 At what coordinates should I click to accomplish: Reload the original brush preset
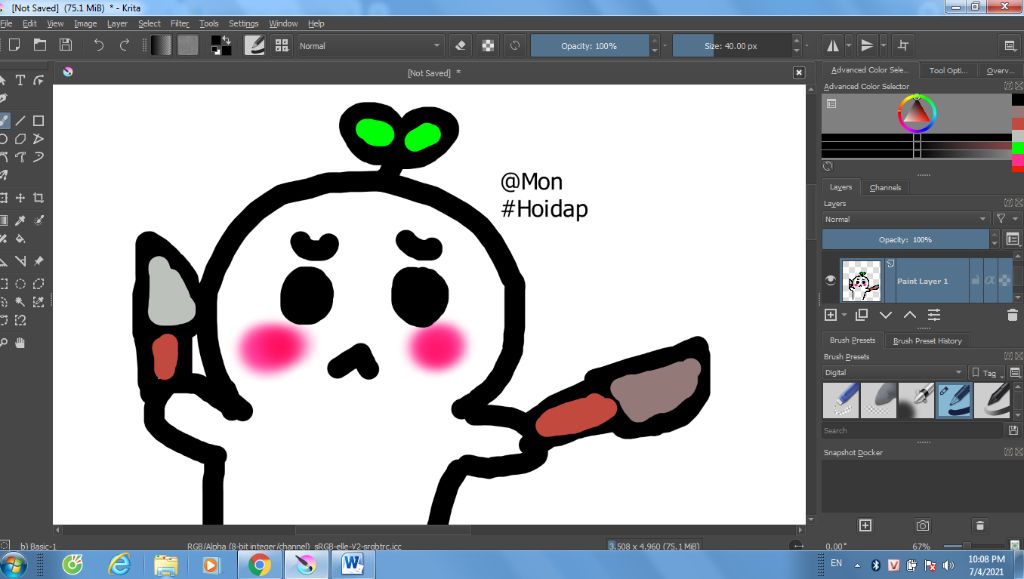(x=515, y=46)
